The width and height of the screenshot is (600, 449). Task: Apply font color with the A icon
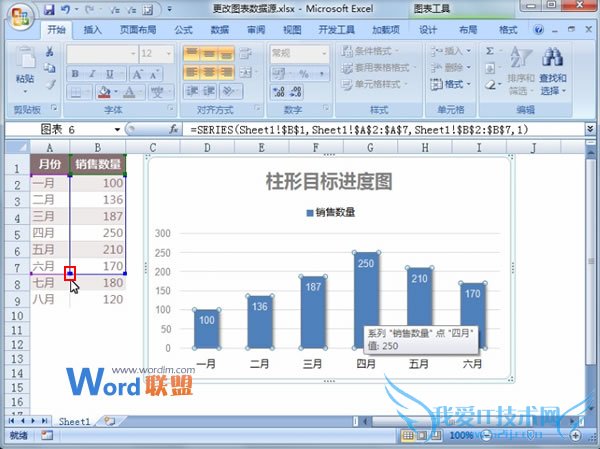tap(129, 92)
